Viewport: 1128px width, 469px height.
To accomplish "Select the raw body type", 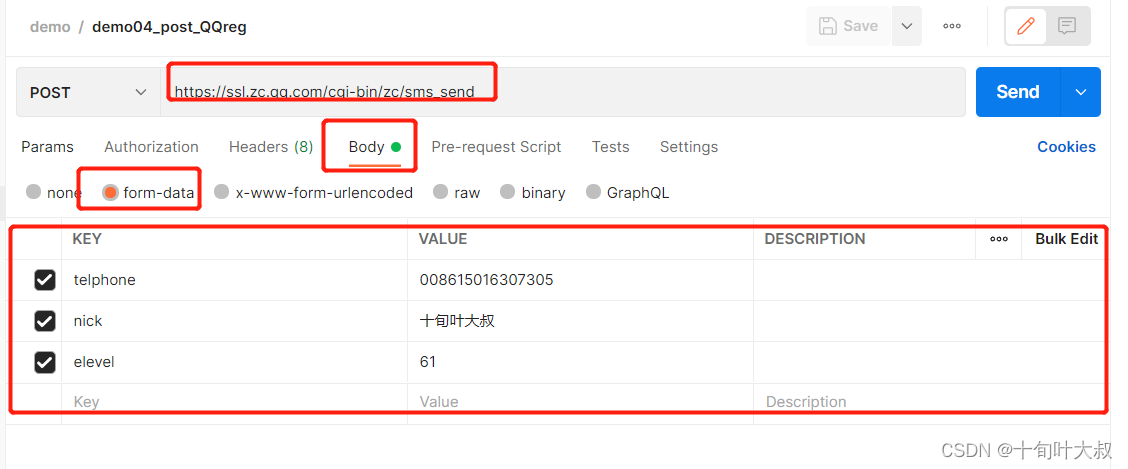I will click(x=440, y=192).
